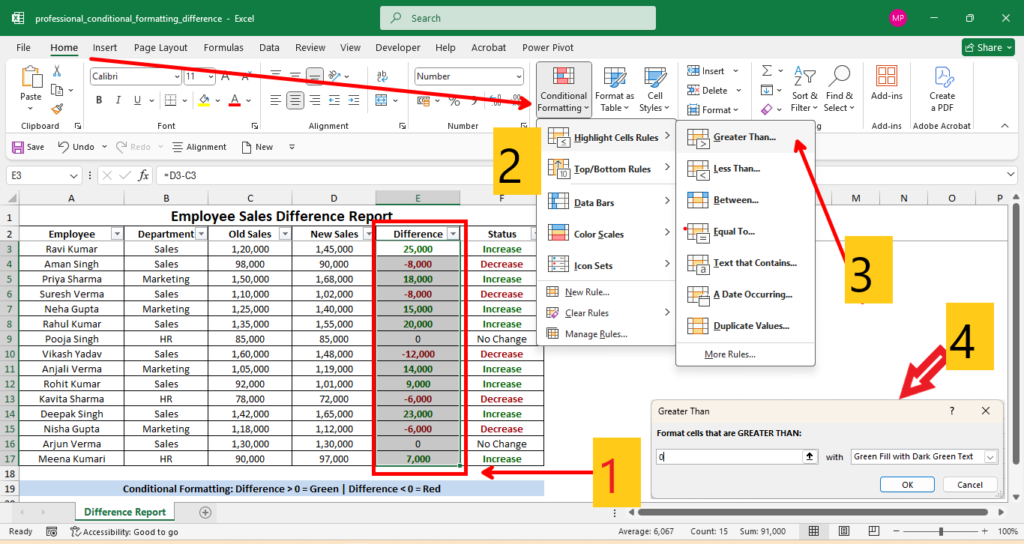Open the font name Calibri dropdown
1024x544 pixels.
[177, 76]
